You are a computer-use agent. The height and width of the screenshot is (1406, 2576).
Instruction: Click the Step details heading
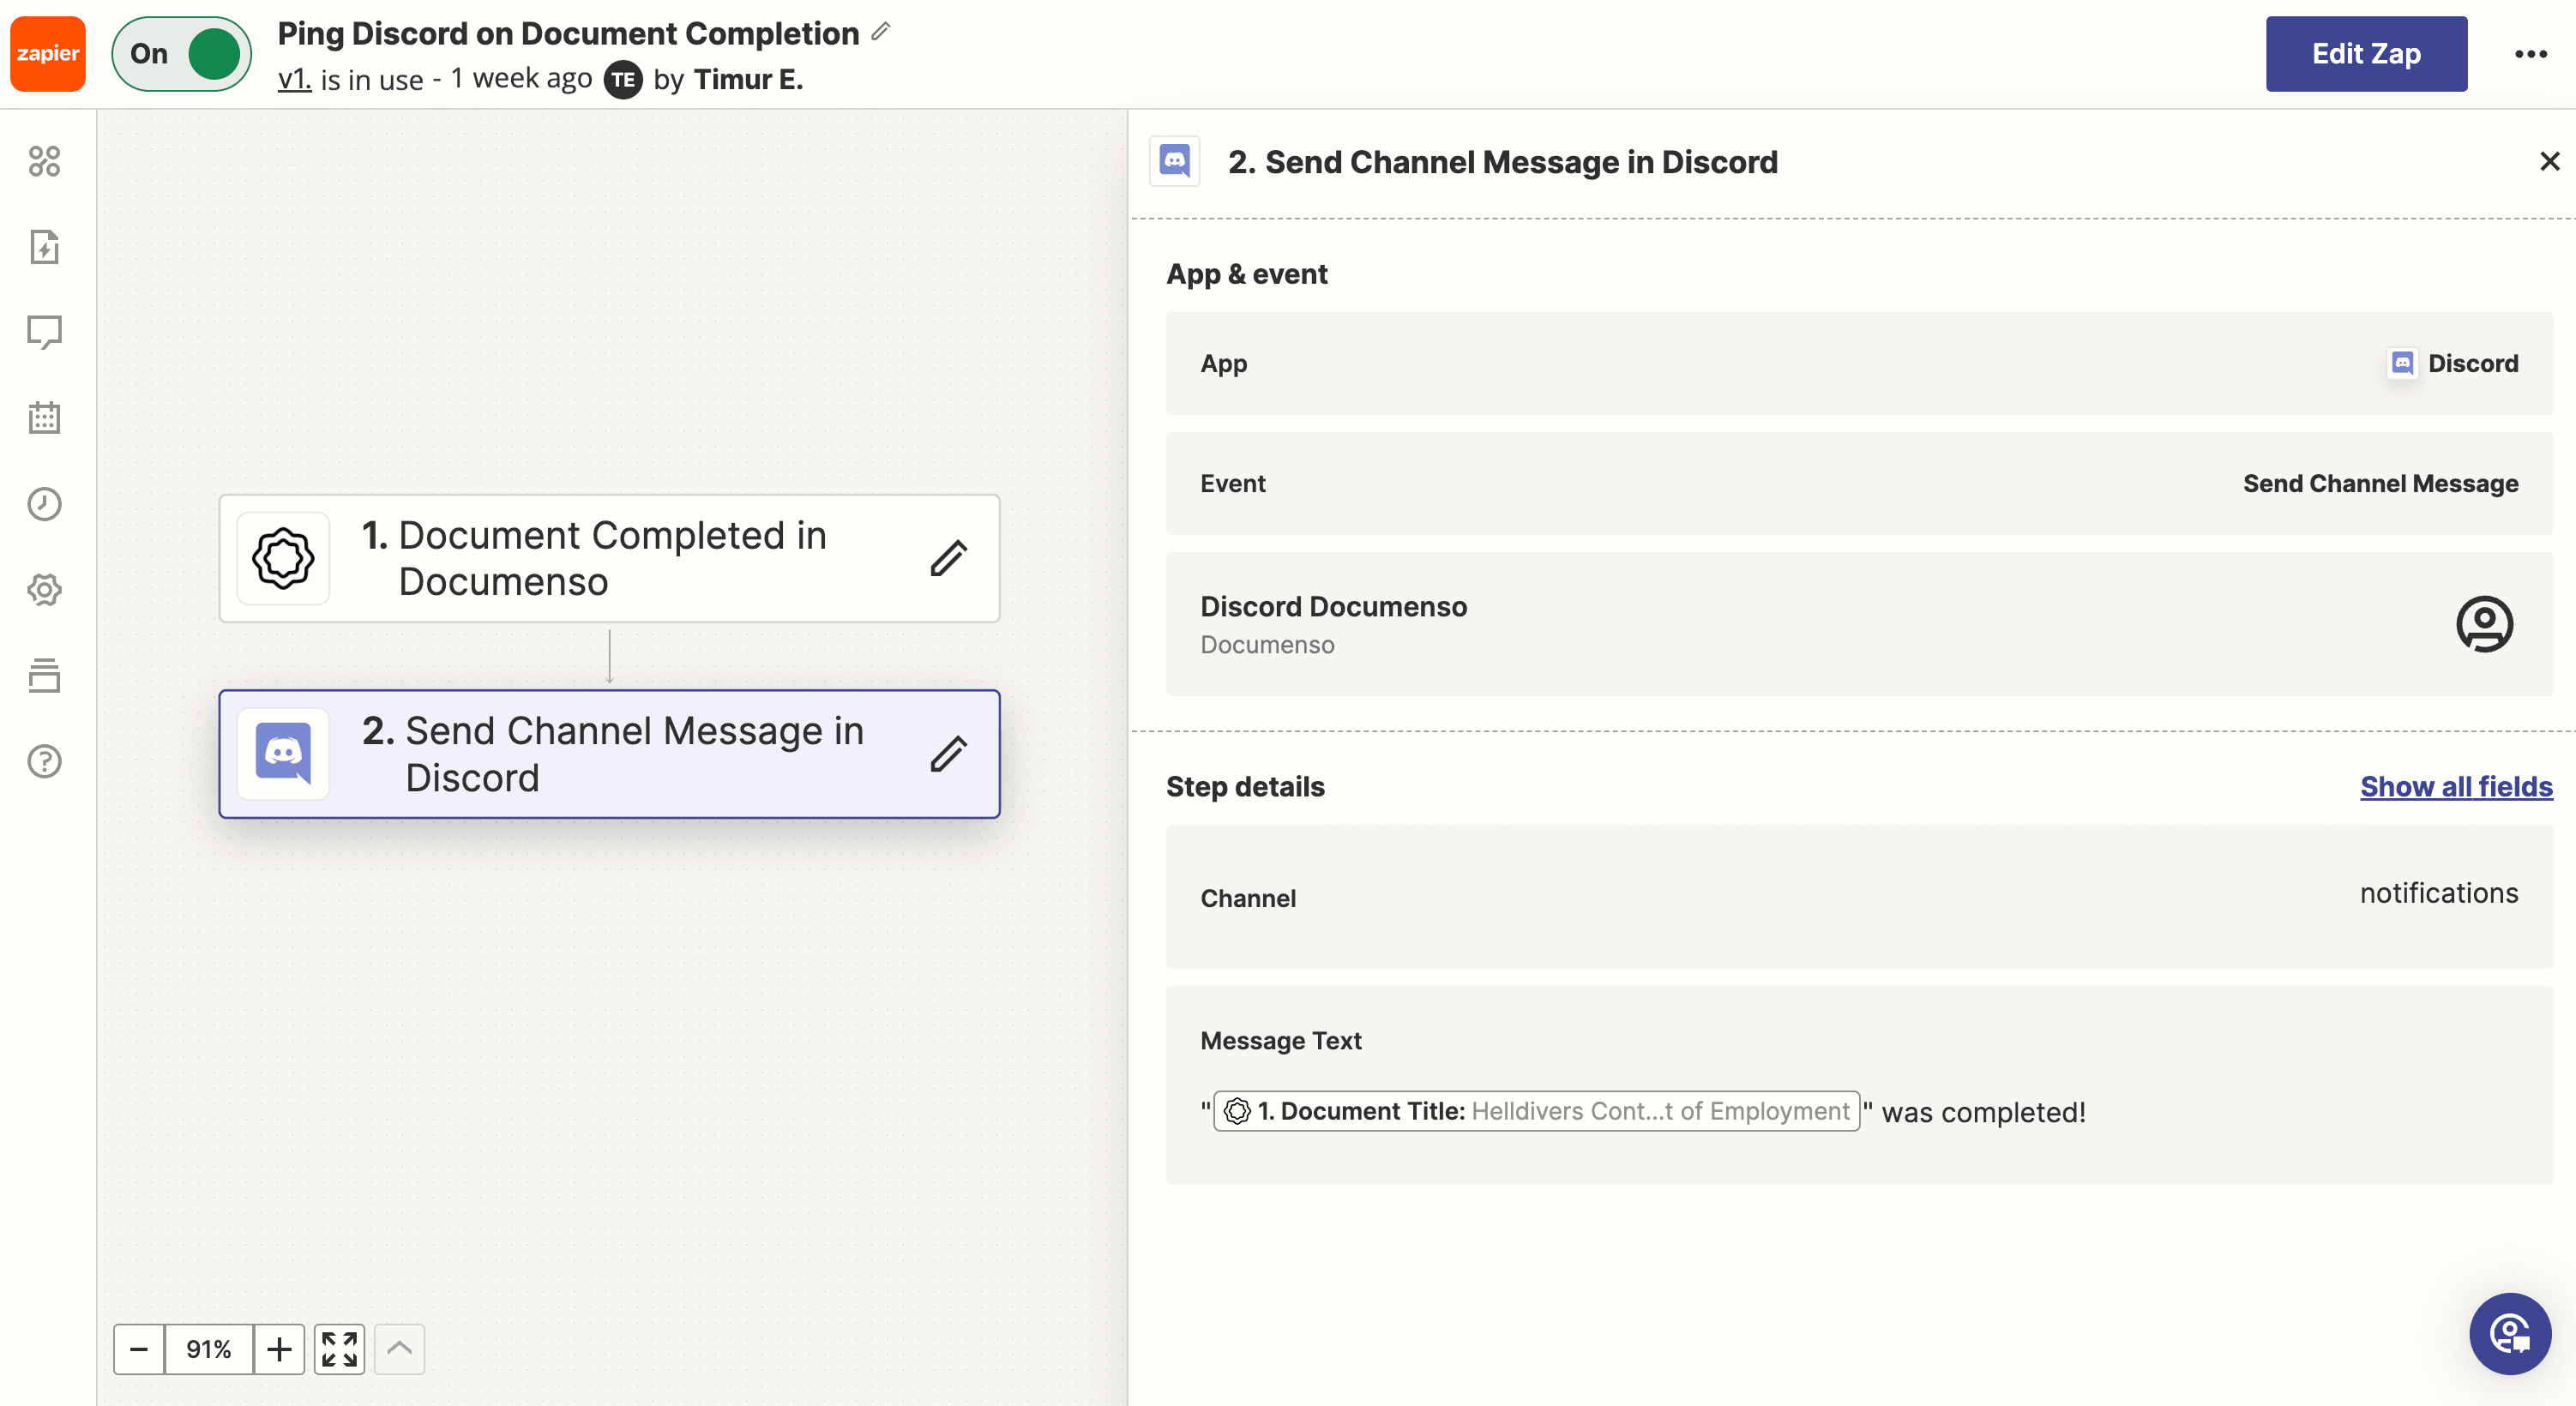(x=1245, y=787)
